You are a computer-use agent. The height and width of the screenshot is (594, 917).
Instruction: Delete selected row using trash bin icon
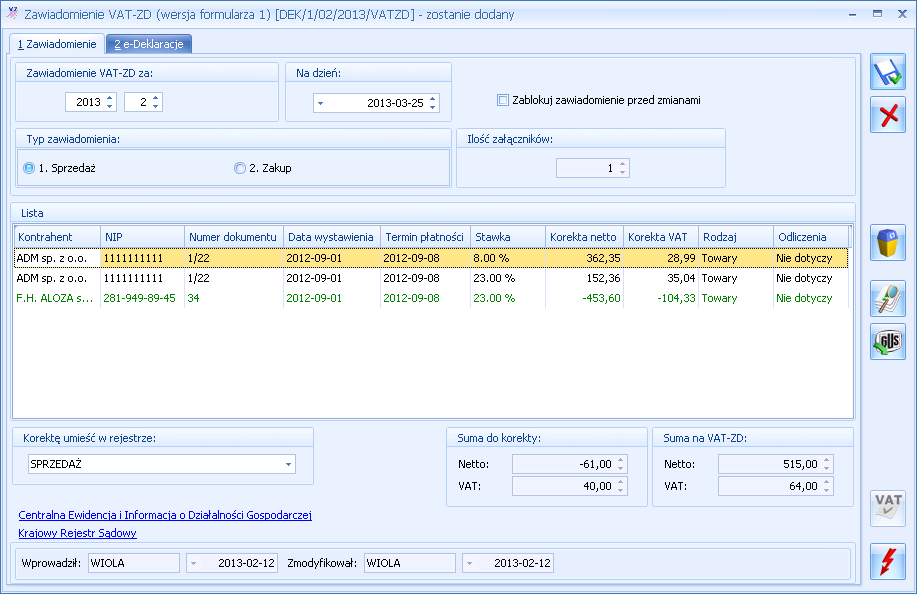click(x=888, y=243)
